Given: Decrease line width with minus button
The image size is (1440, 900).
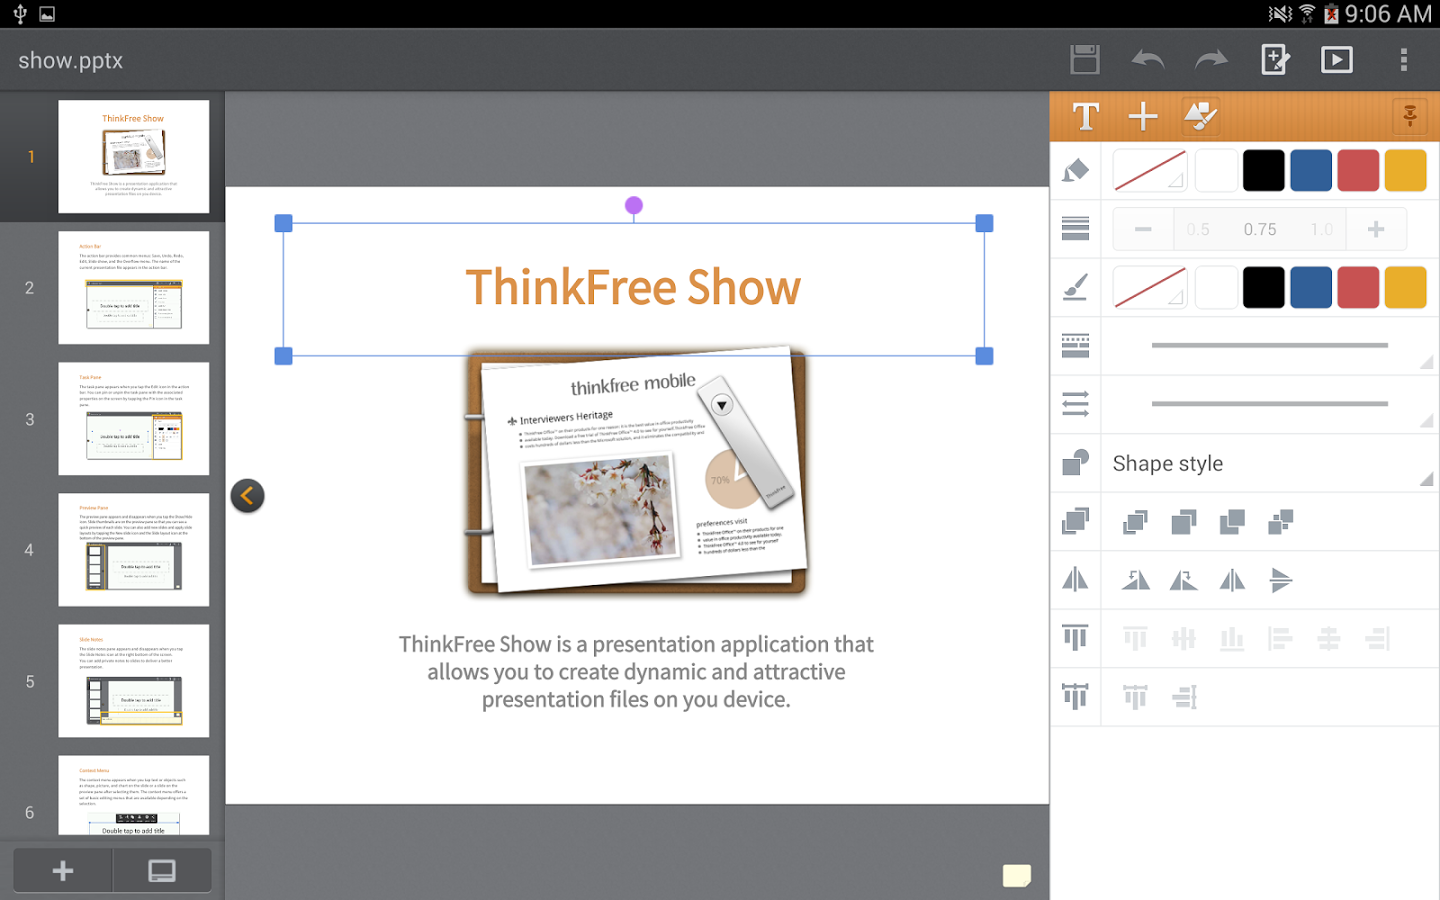Looking at the screenshot, I should (1143, 229).
